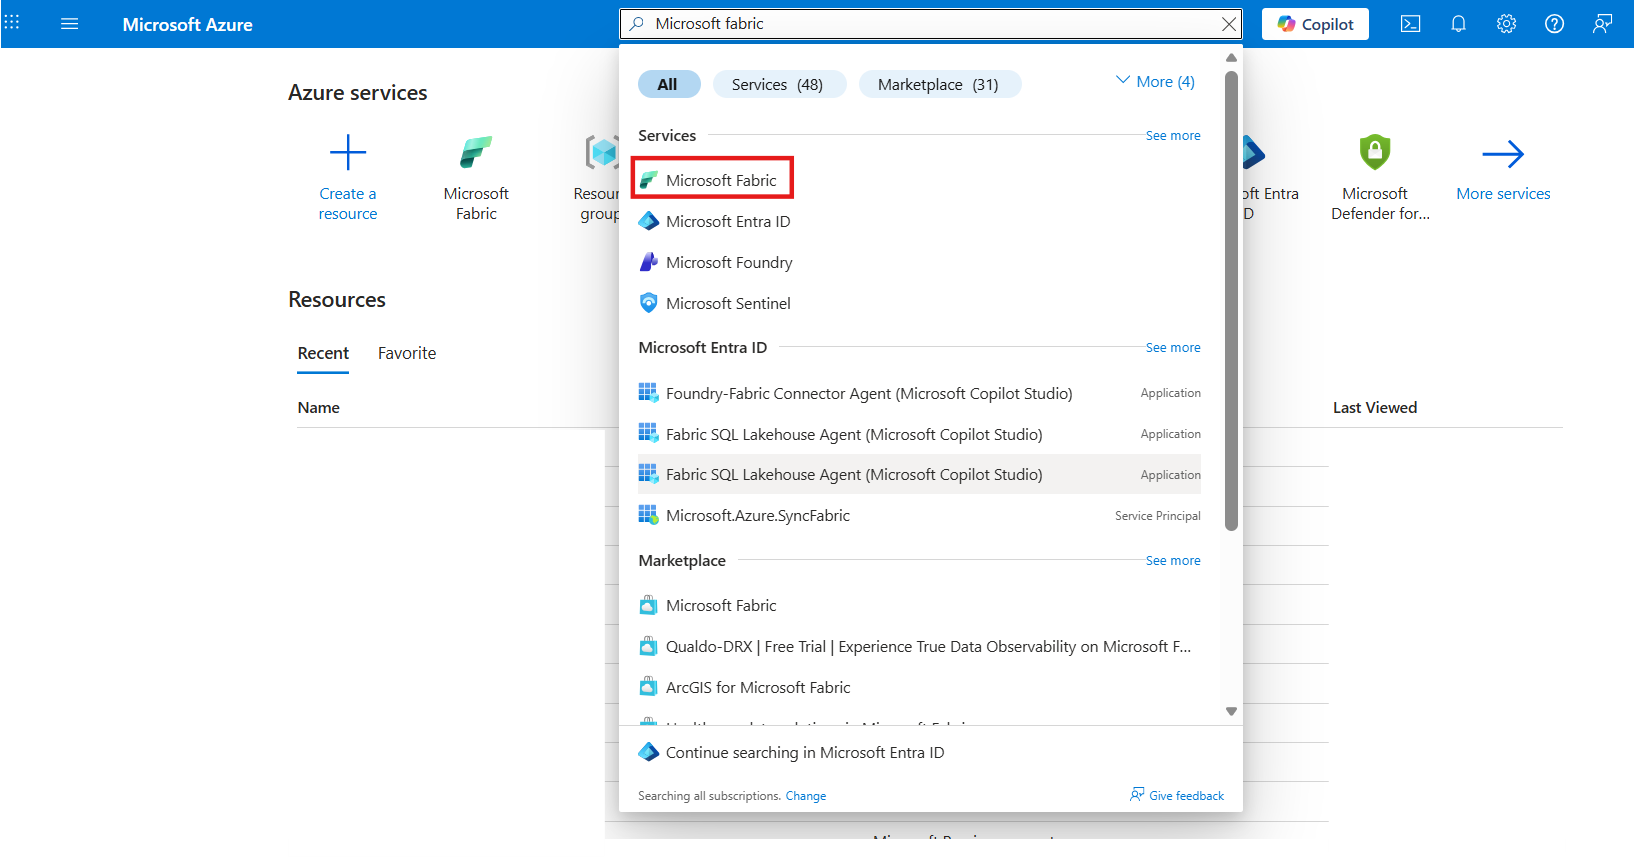The image size is (1634, 857).
Task: Click the search magnifier icon
Action: [637, 24]
